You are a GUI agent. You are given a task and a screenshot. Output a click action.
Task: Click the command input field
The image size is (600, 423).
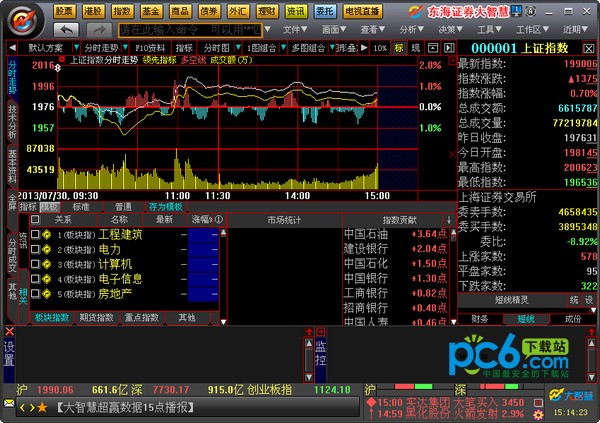pyautogui.click(x=190, y=29)
